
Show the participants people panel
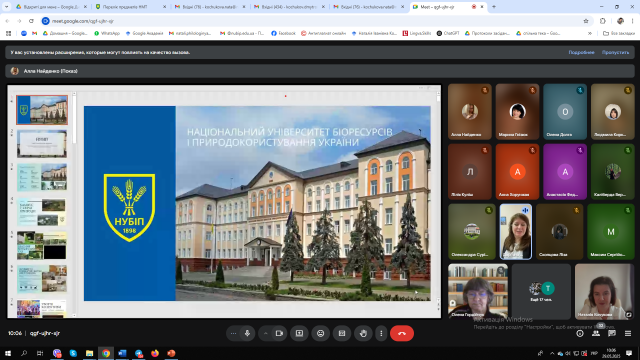(596, 333)
